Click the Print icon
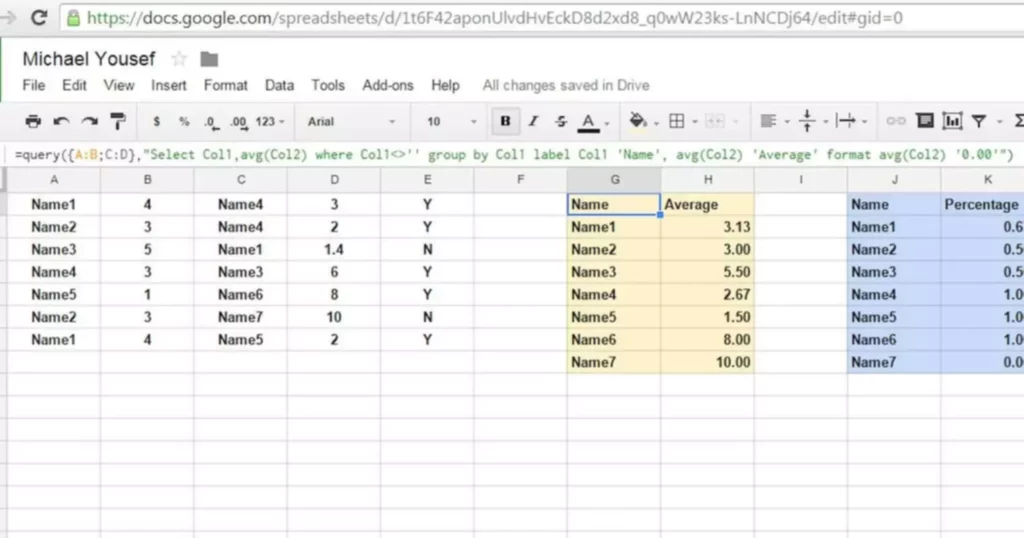This screenshot has width=1024, height=538. [33, 121]
